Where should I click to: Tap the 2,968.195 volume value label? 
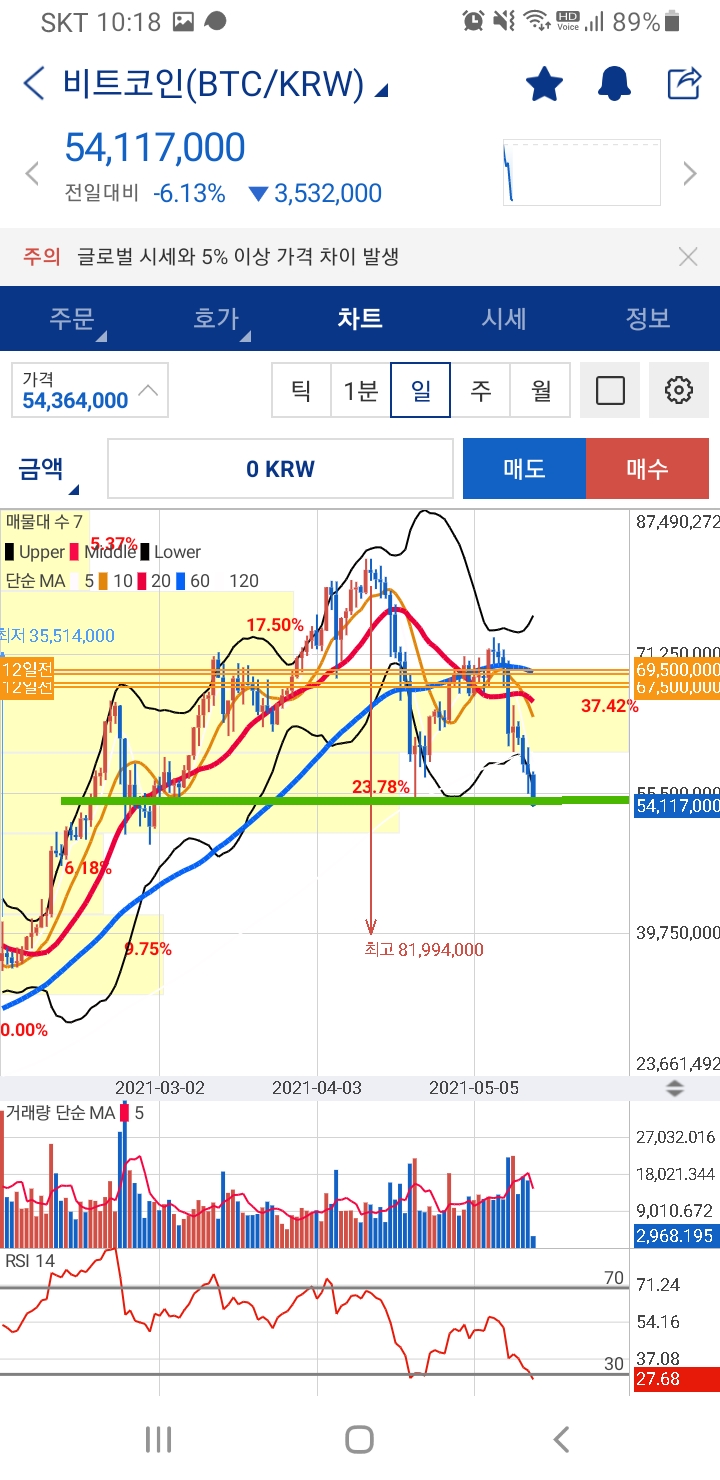coord(676,1236)
